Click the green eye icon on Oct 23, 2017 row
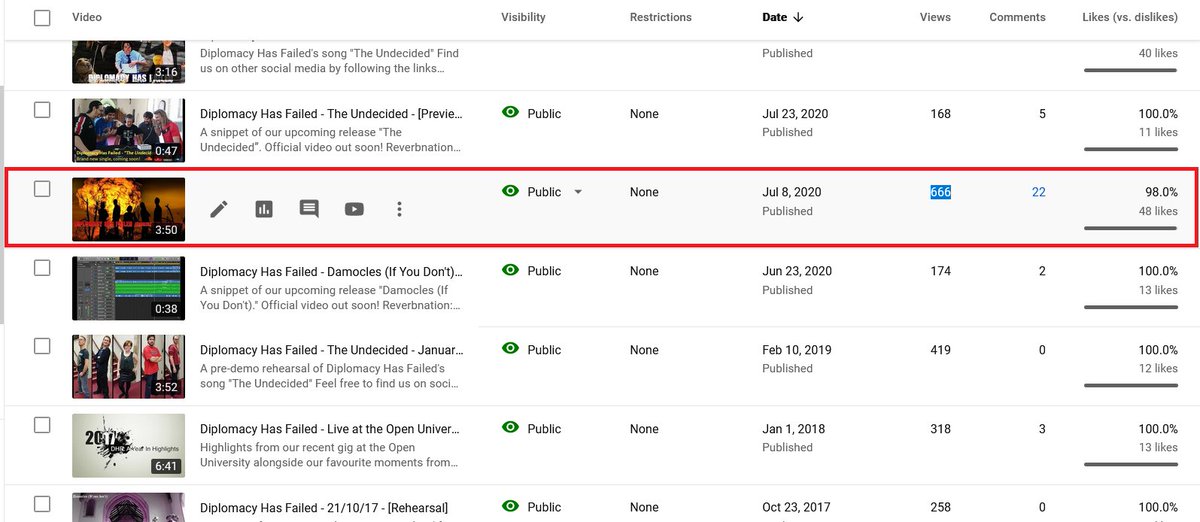The width and height of the screenshot is (1200, 522). point(511,507)
